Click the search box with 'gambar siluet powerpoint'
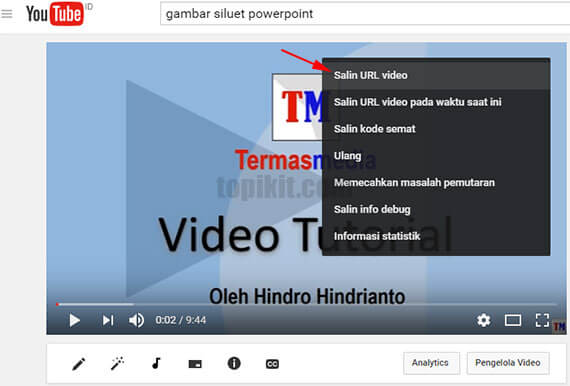This screenshot has height=386, width=570. [x=365, y=14]
